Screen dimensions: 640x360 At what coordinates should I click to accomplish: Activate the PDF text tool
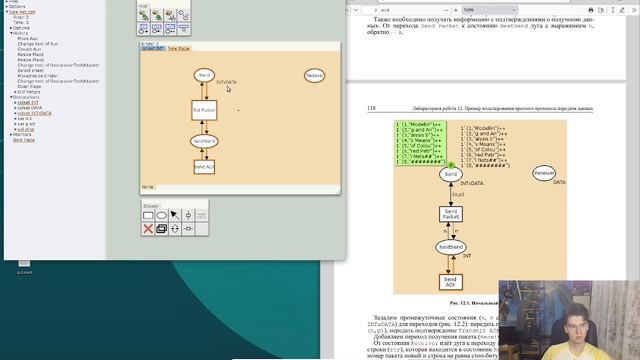pos(613,10)
